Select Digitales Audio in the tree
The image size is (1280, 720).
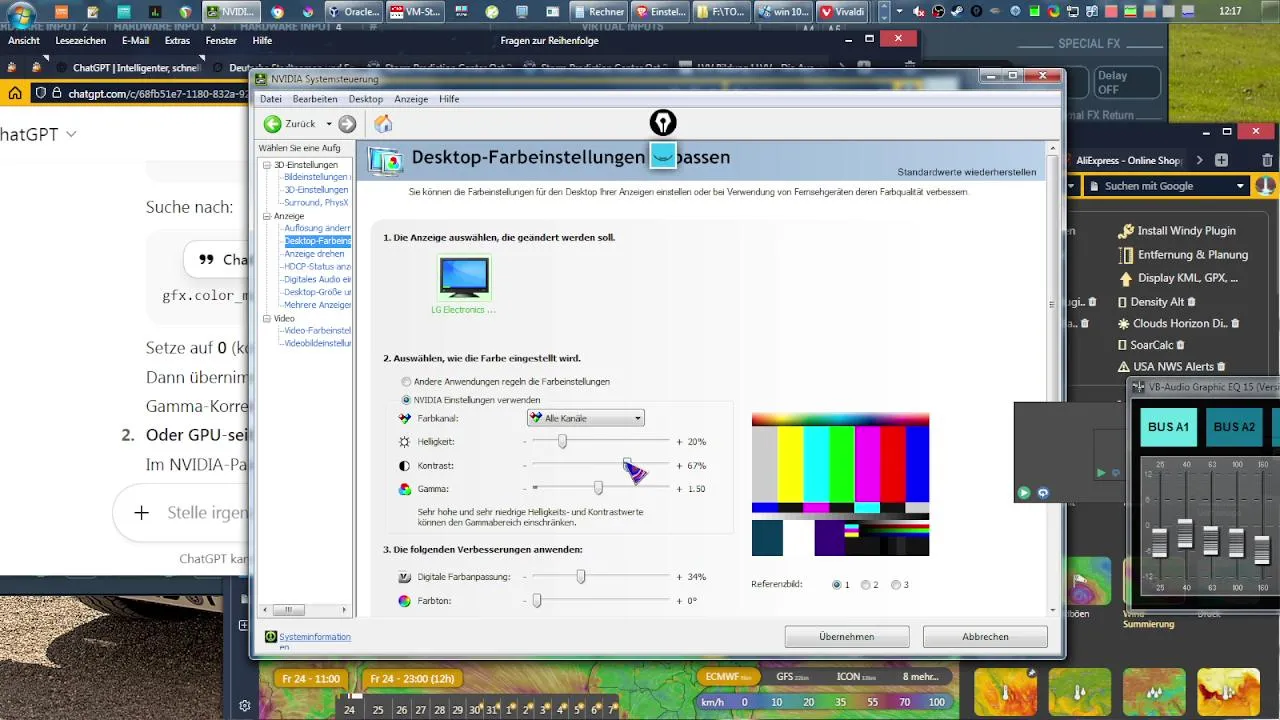pyautogui.click(x=317, y=280)
